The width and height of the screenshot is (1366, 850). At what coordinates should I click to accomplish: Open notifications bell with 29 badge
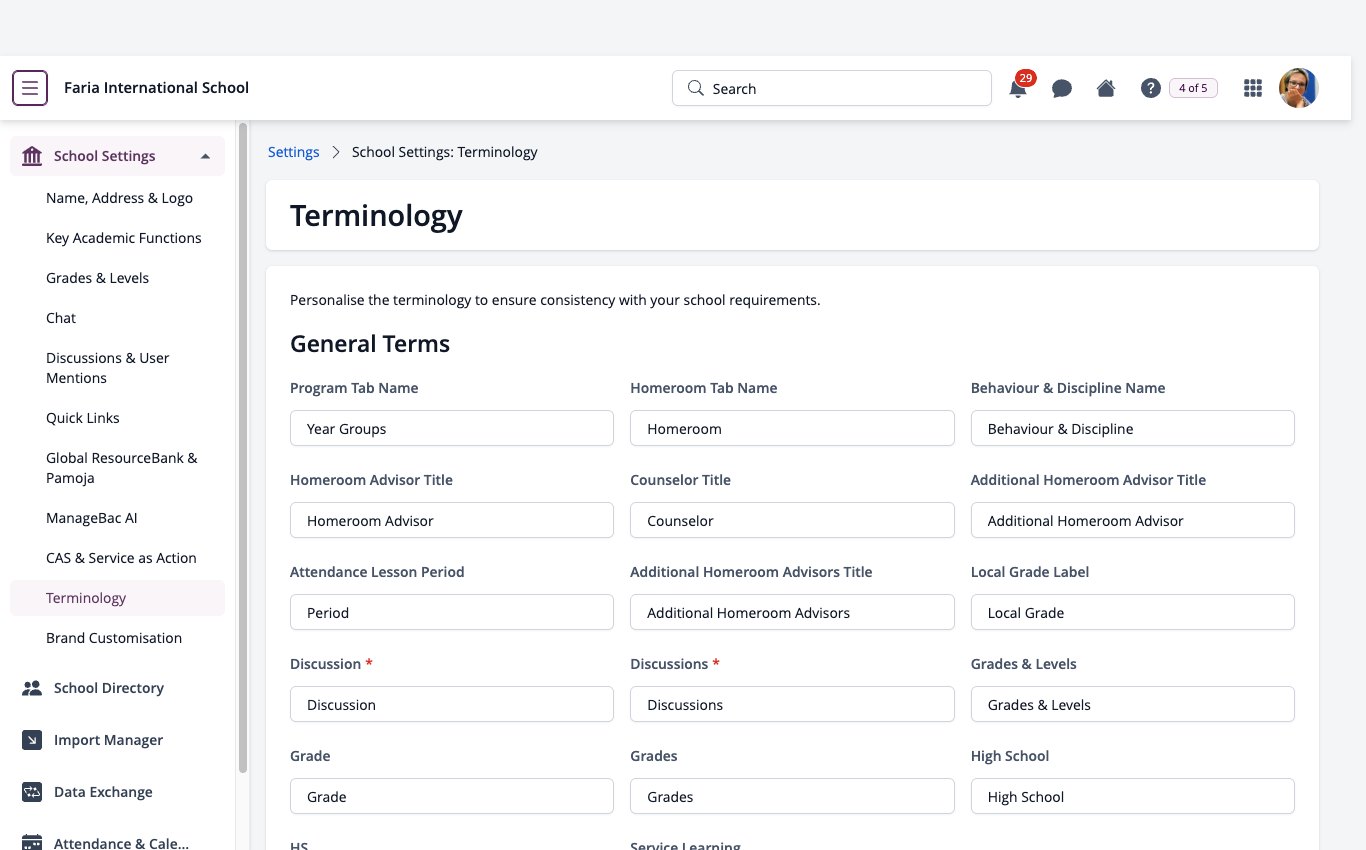pos(1019,87)
